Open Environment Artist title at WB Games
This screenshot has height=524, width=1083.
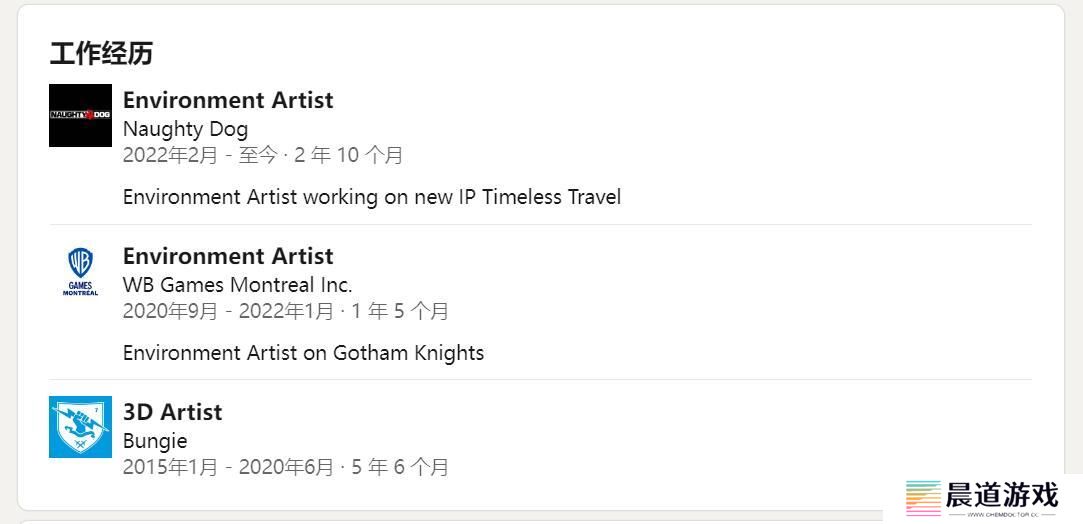[228, 256]
